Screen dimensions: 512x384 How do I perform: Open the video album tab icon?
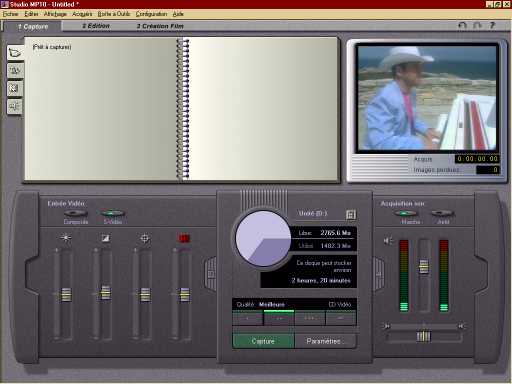coord(15,53)
